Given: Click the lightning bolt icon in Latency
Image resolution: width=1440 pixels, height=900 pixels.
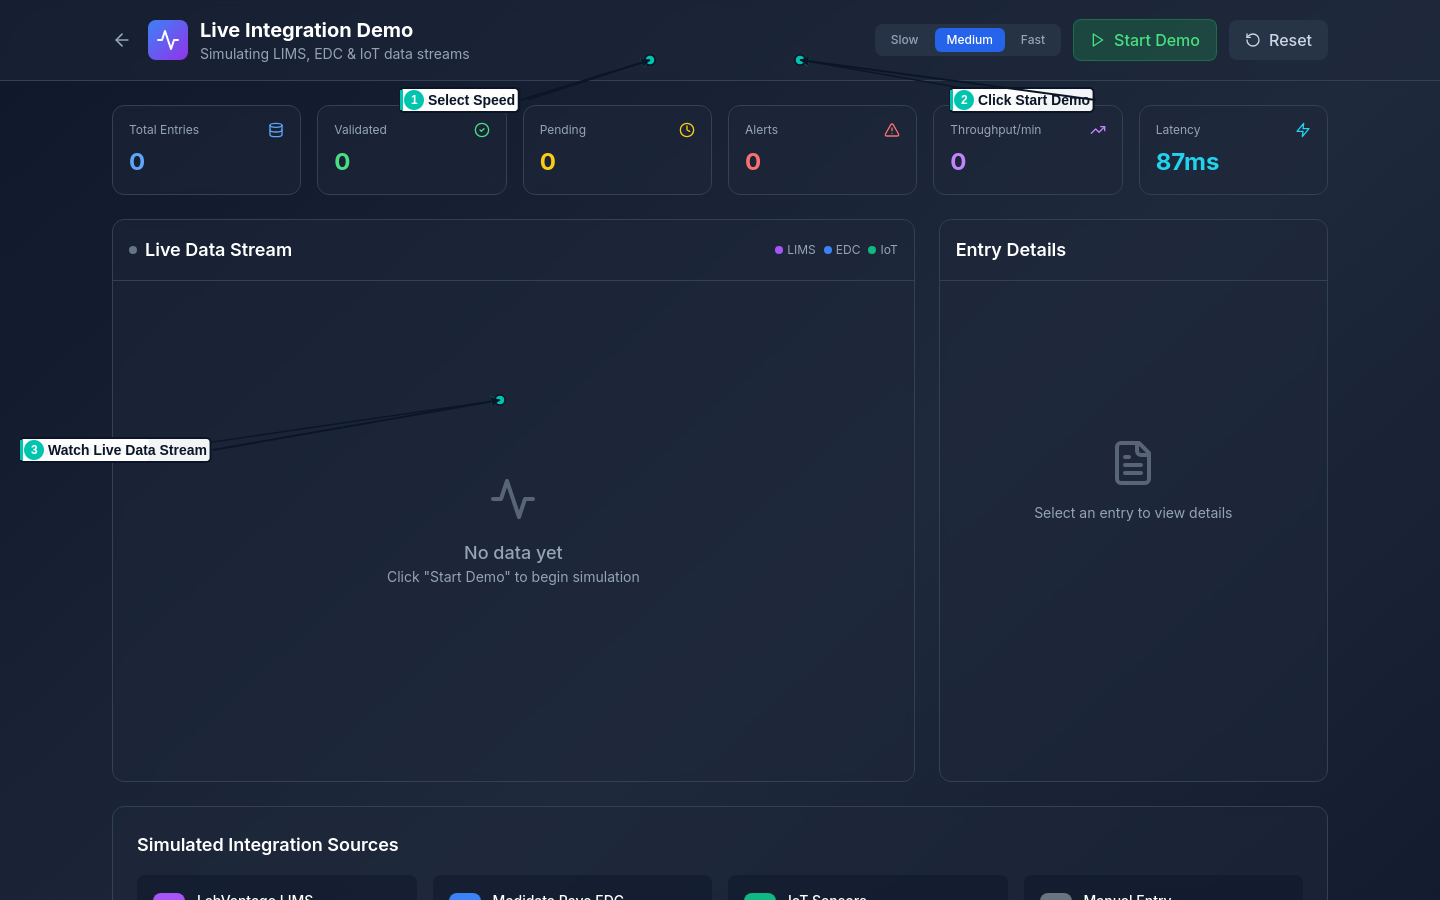Looking at the screenshot, I should 1303,130.
